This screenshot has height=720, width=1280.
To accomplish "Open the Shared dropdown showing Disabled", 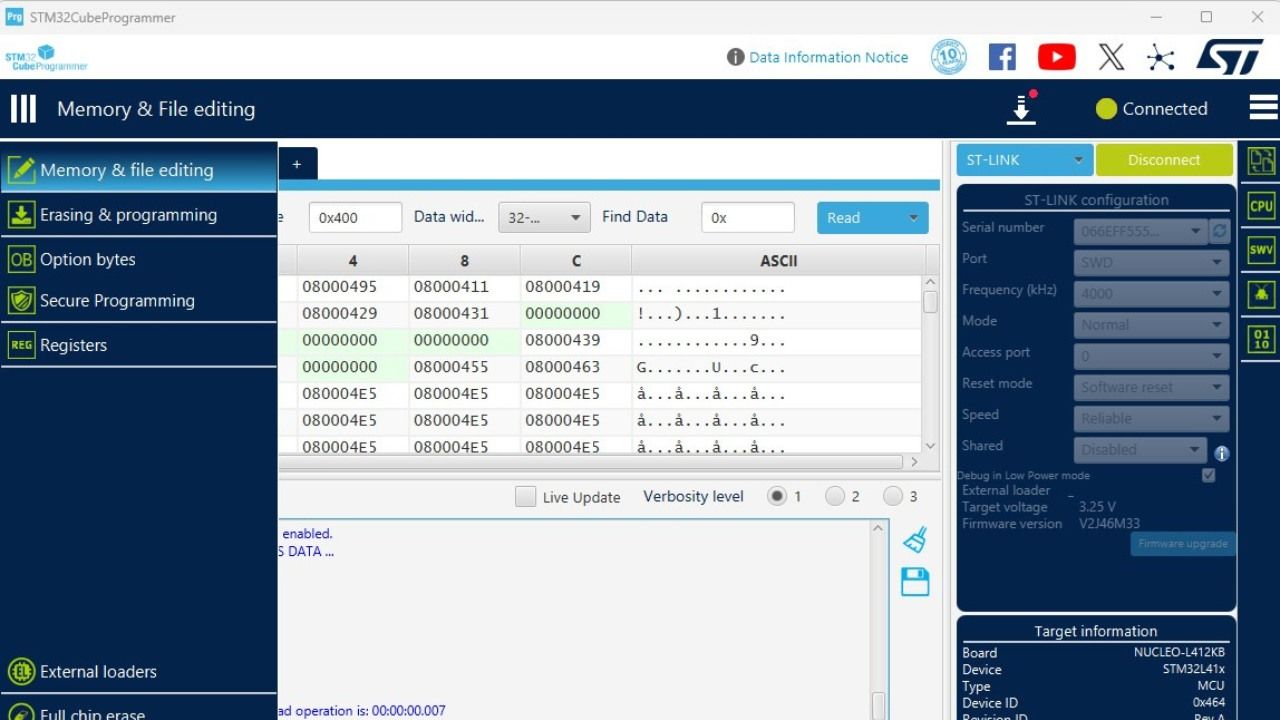I will point(1140,450).
